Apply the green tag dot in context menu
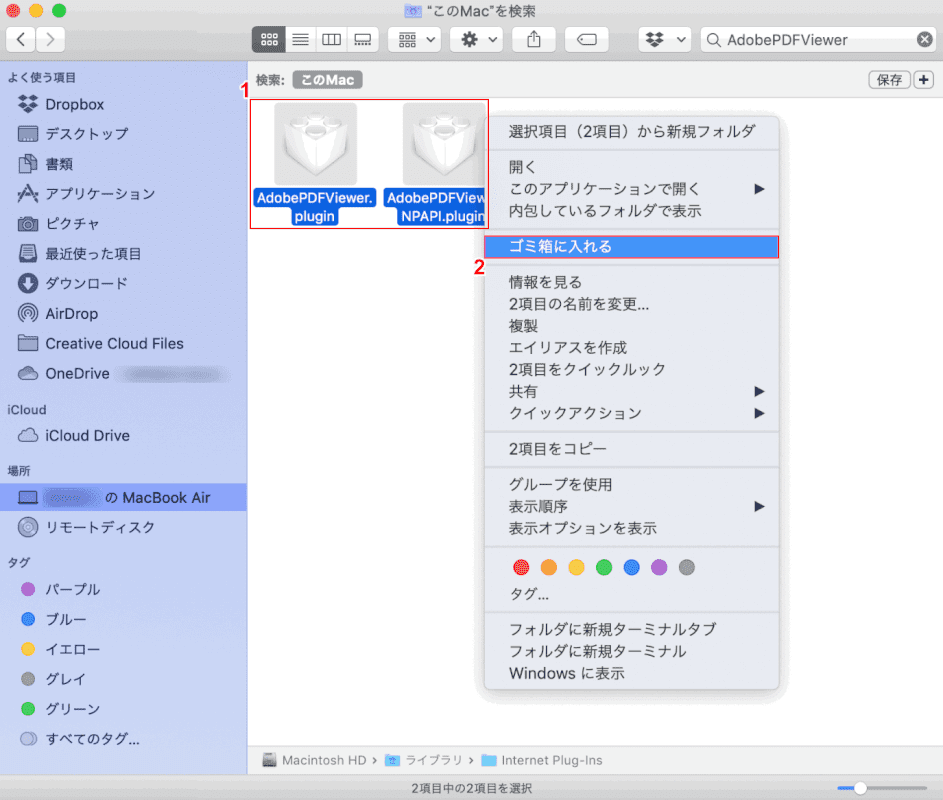 pyautogui.click(x=604, y=567)
